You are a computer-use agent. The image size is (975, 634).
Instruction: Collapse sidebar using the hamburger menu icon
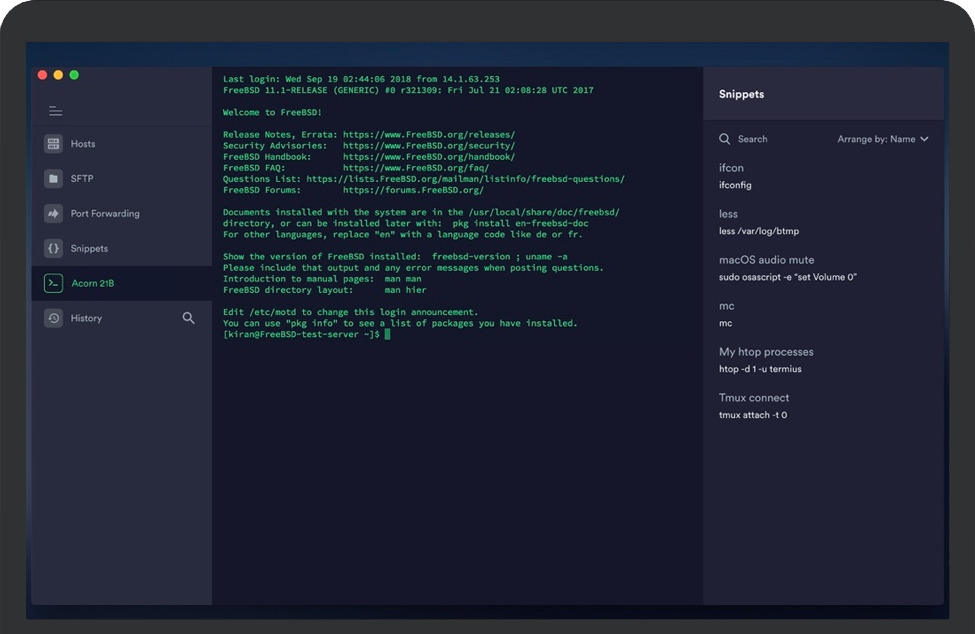point(55,111)
